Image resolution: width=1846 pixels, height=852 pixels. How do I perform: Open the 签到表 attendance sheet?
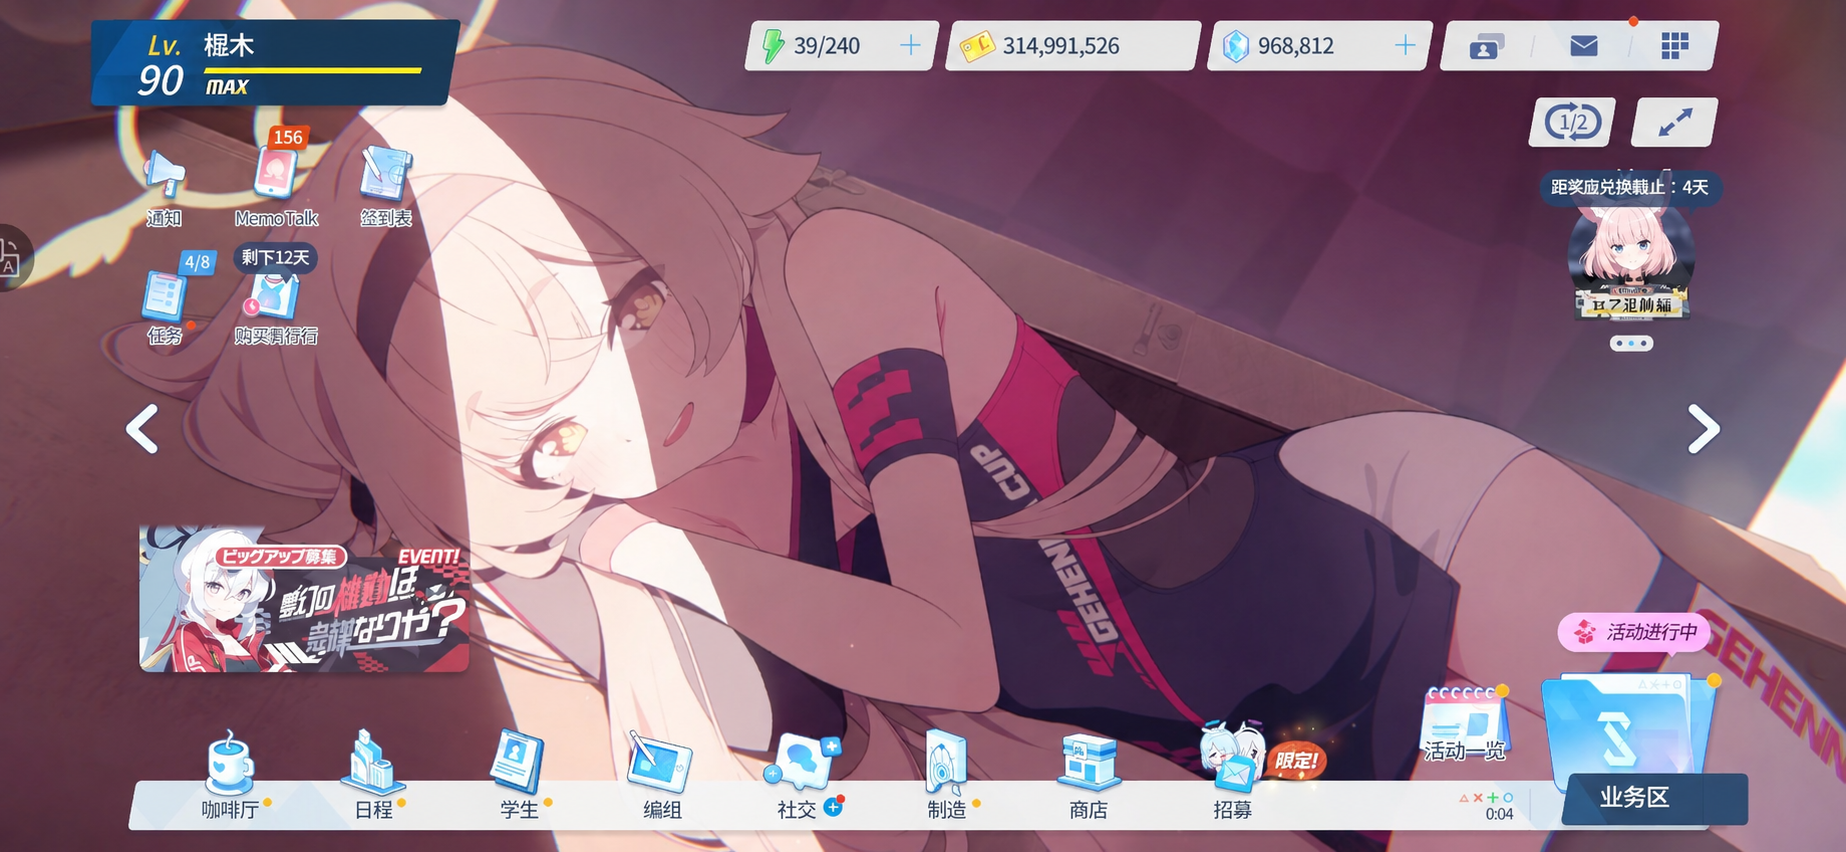(x=386, y=188)
